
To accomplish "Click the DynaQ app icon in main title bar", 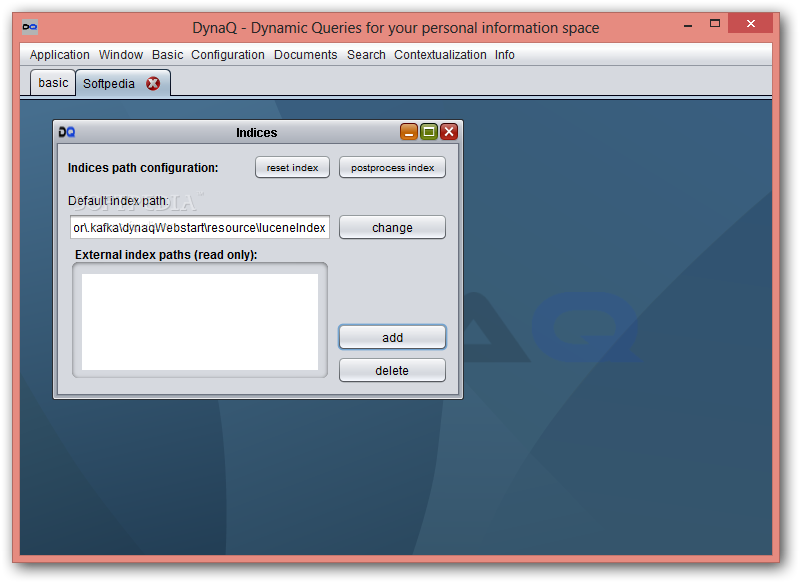I will coord(30,27).
